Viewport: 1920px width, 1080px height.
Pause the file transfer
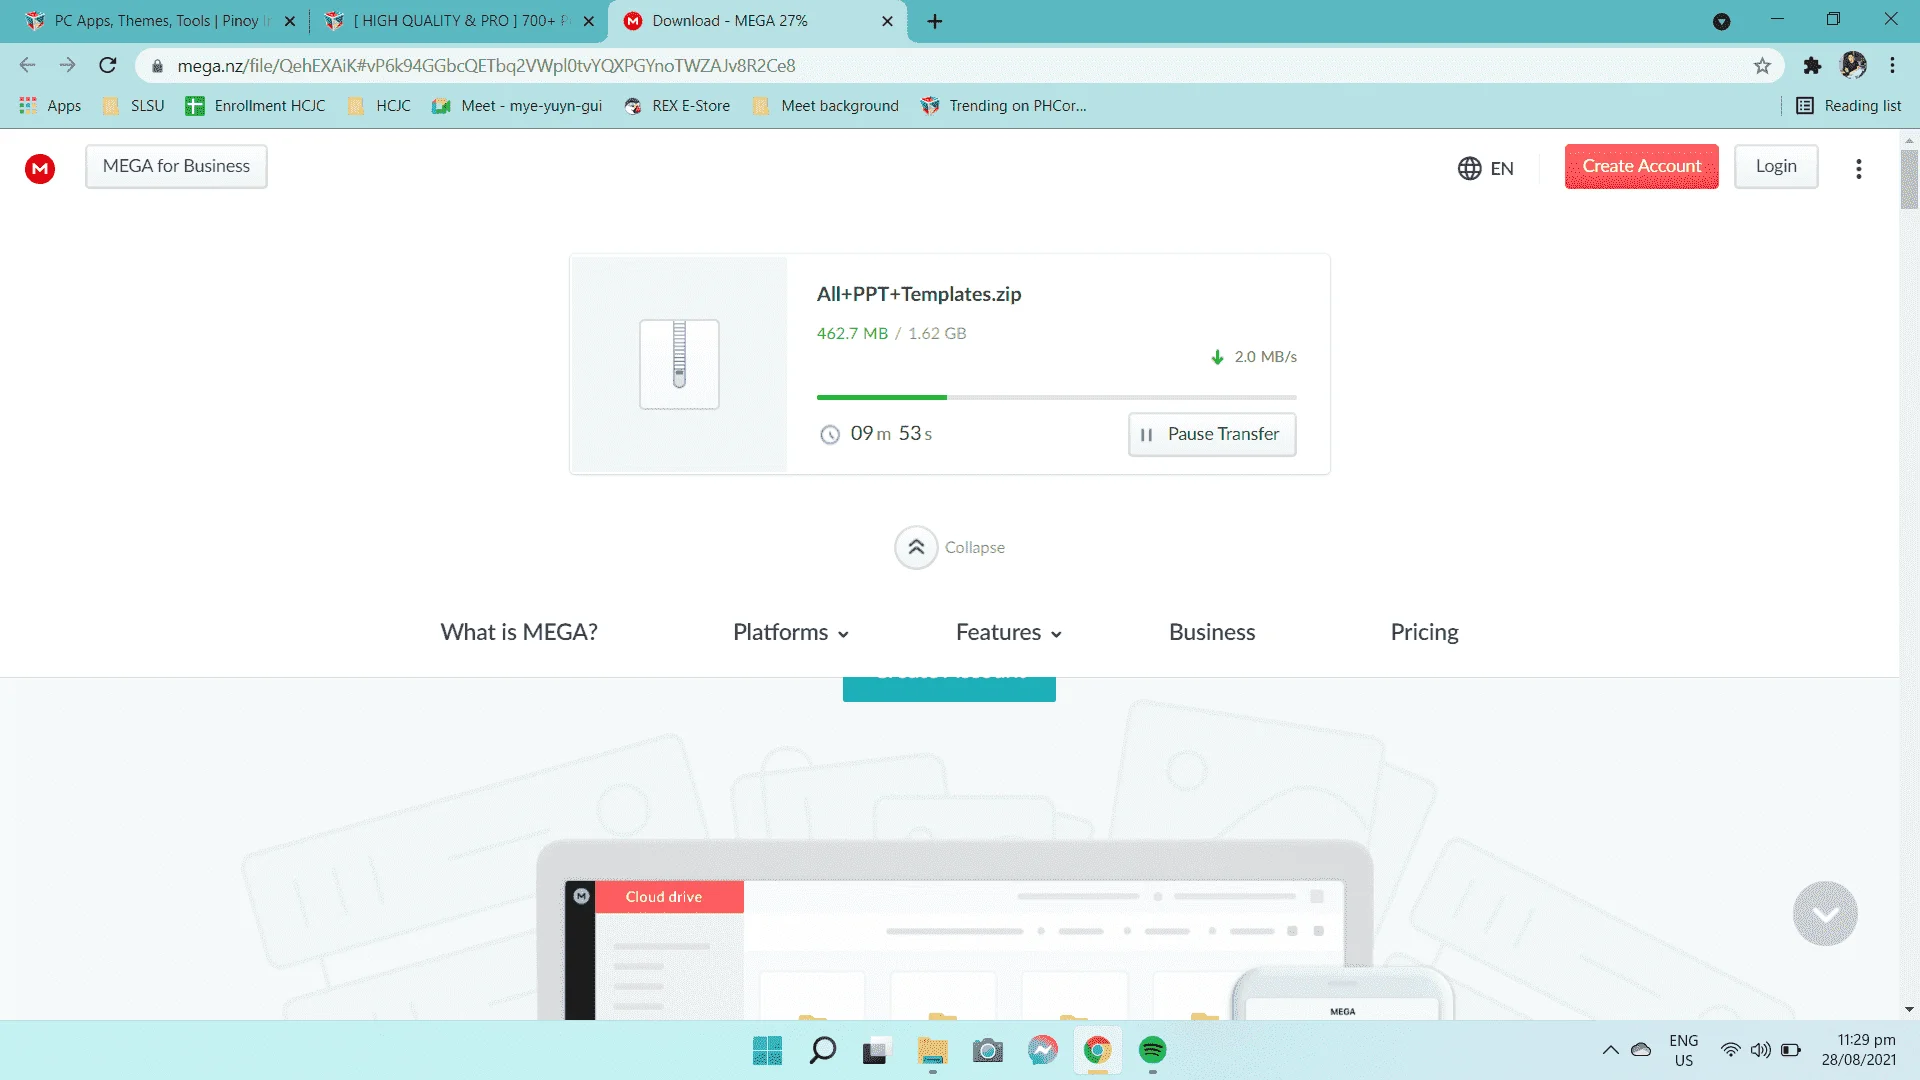[x=1212, y=434]
